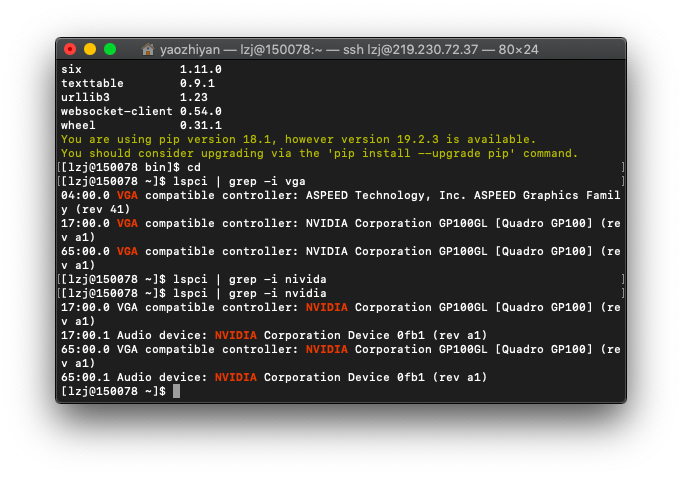Maximize the window with the green button
This screenshot has width=682, height=477.
tap(110, 49)
